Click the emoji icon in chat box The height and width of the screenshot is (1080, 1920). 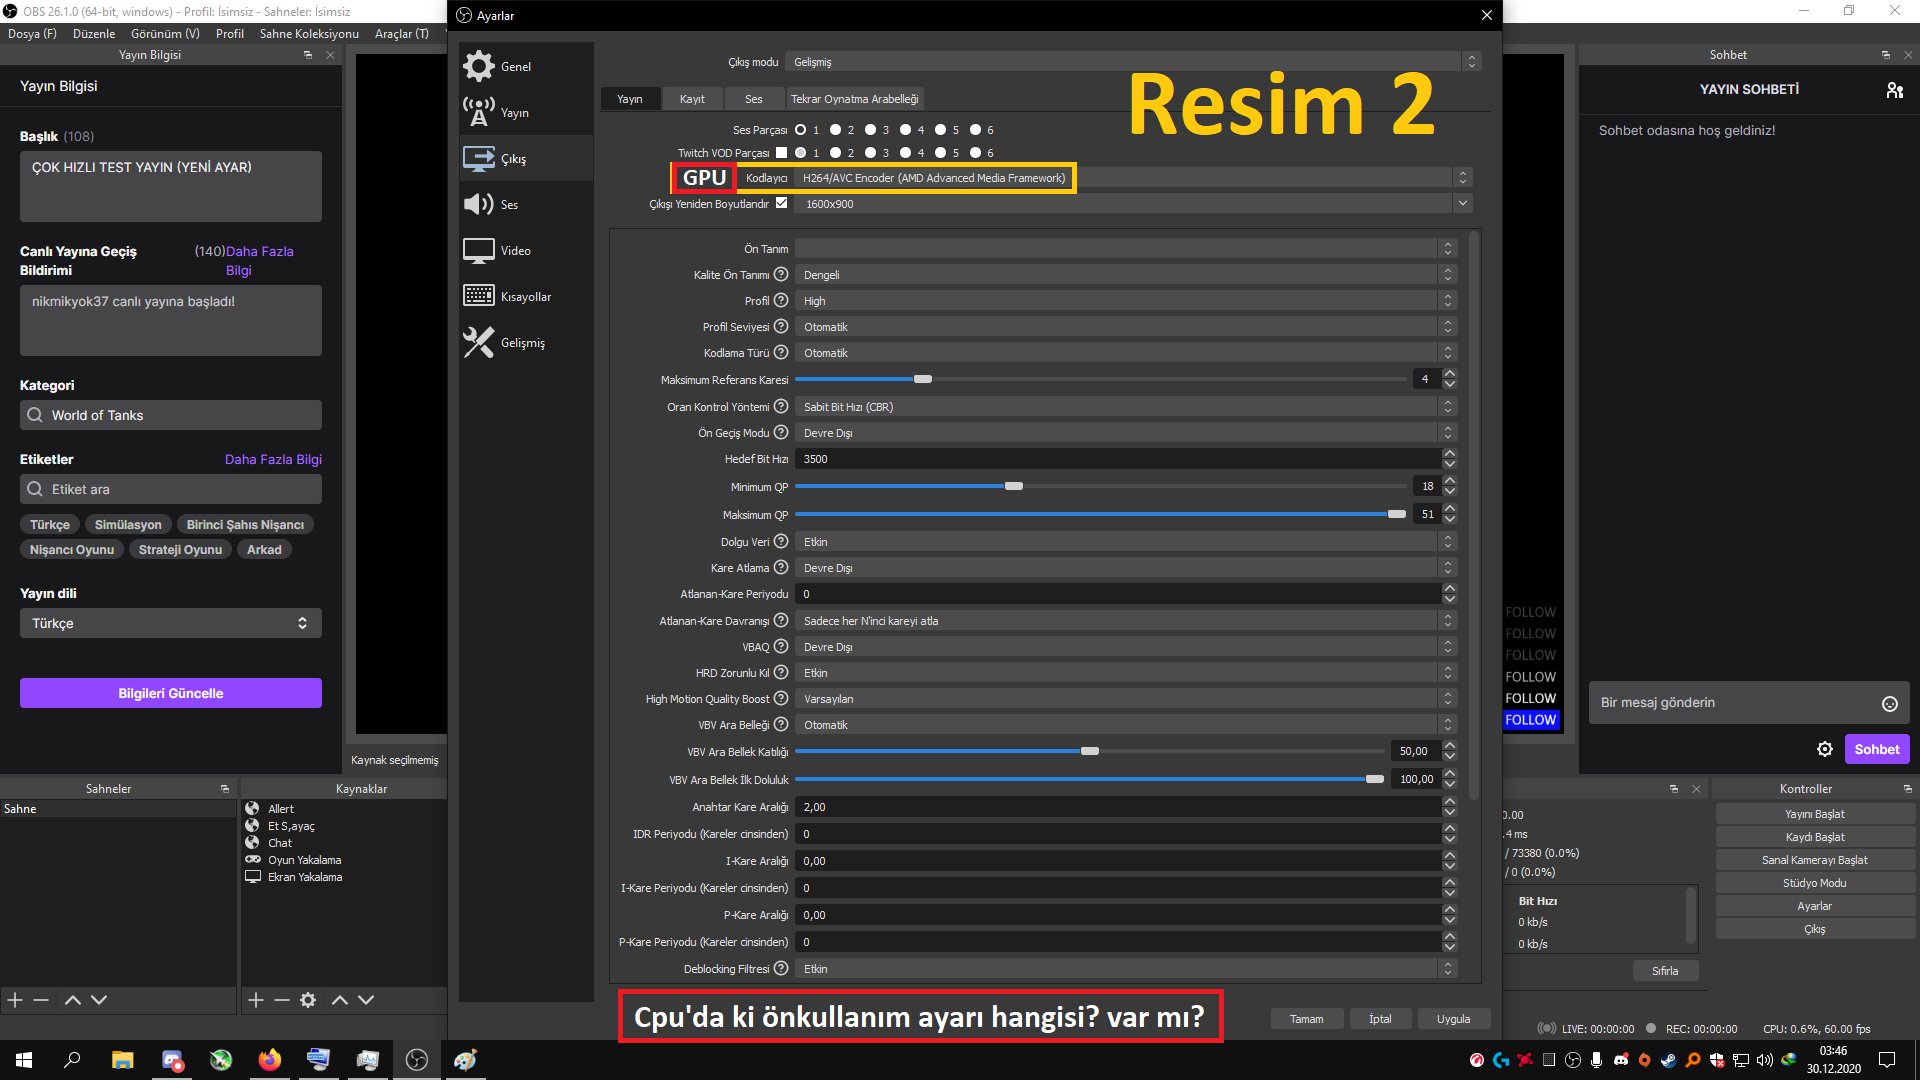1889,704
